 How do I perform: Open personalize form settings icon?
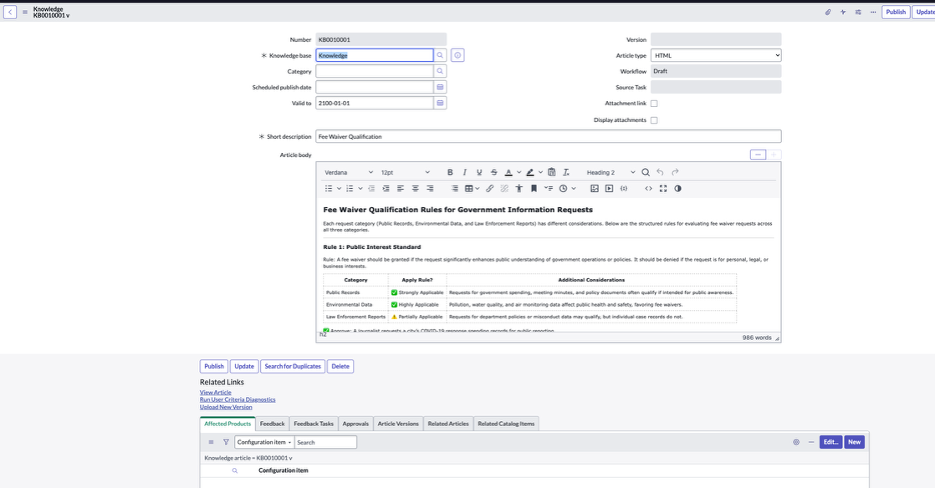(858, 12)
